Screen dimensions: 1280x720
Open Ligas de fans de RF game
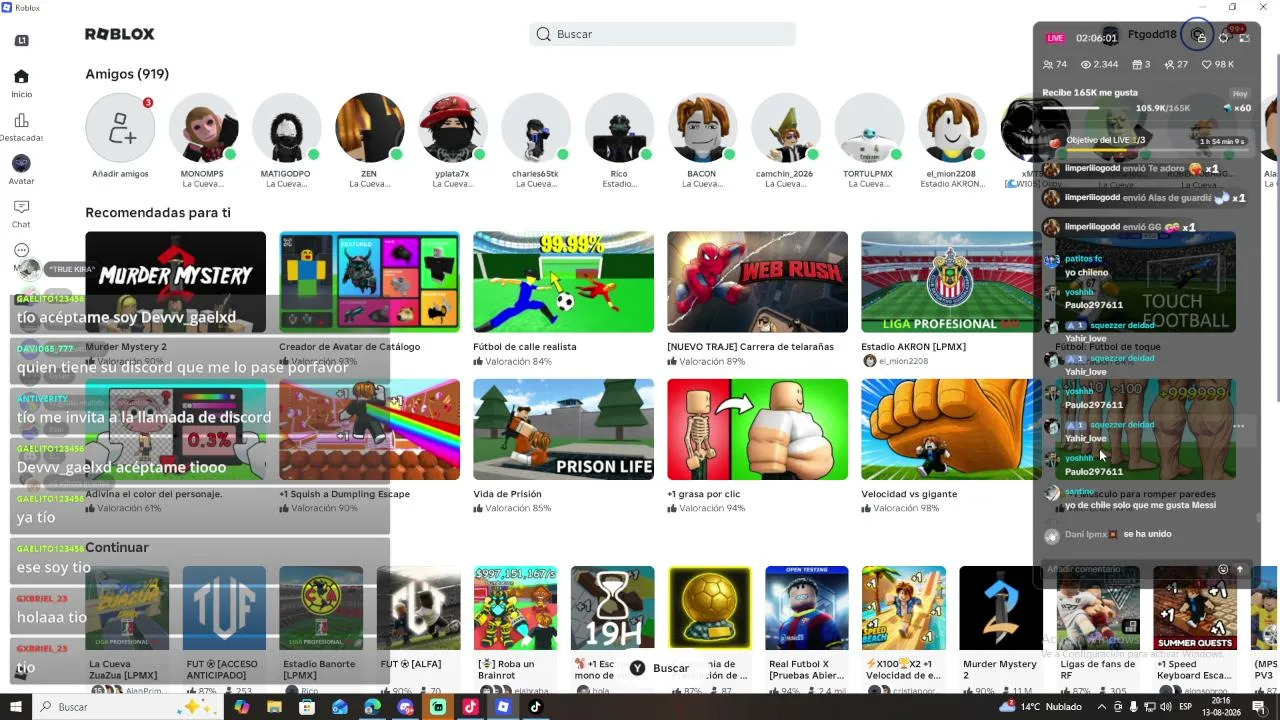(1098, 608)
